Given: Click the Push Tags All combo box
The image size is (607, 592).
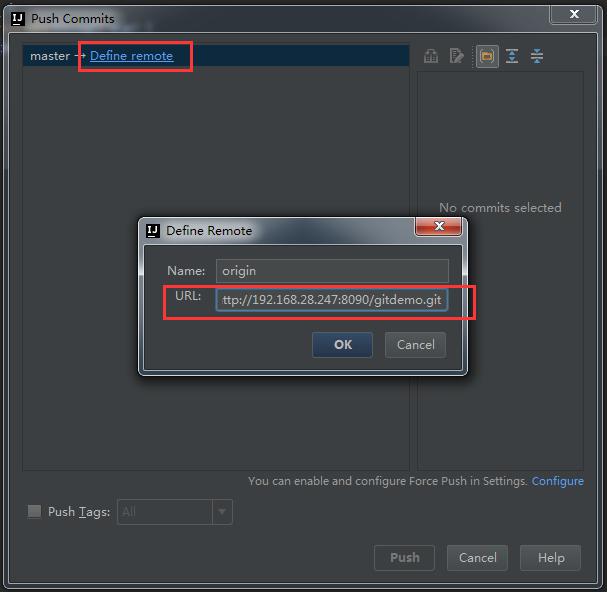Looking at the screenshot, I should click(x=175, y=512).
